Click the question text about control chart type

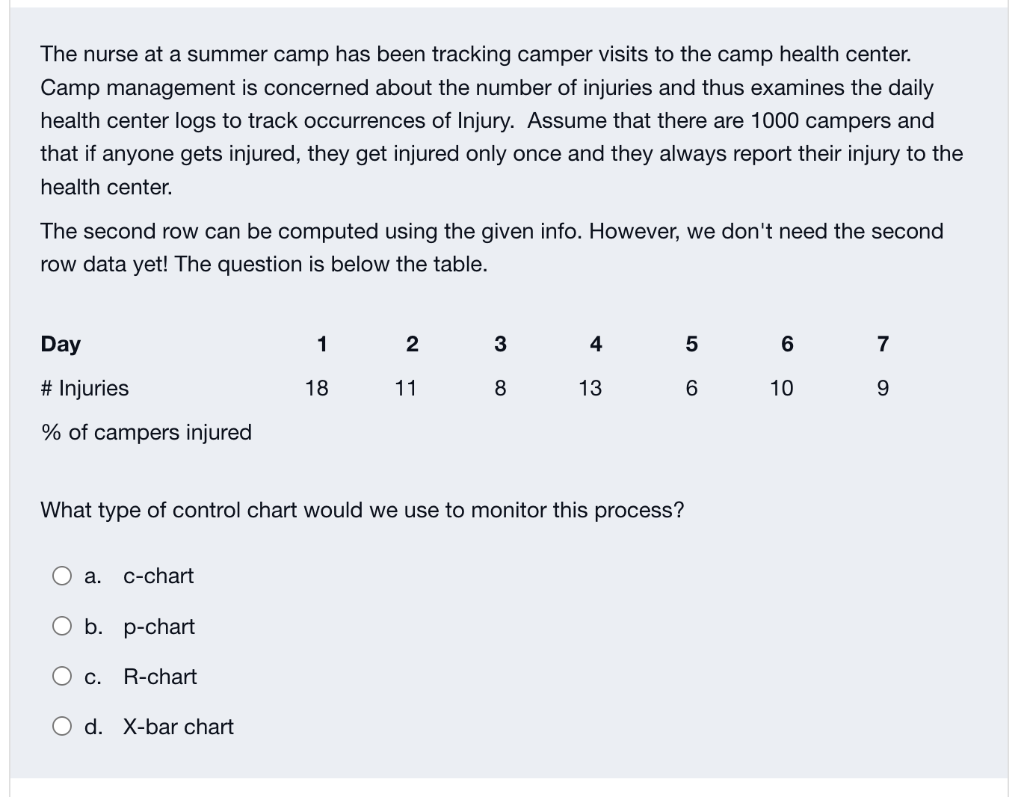(360, 509)
